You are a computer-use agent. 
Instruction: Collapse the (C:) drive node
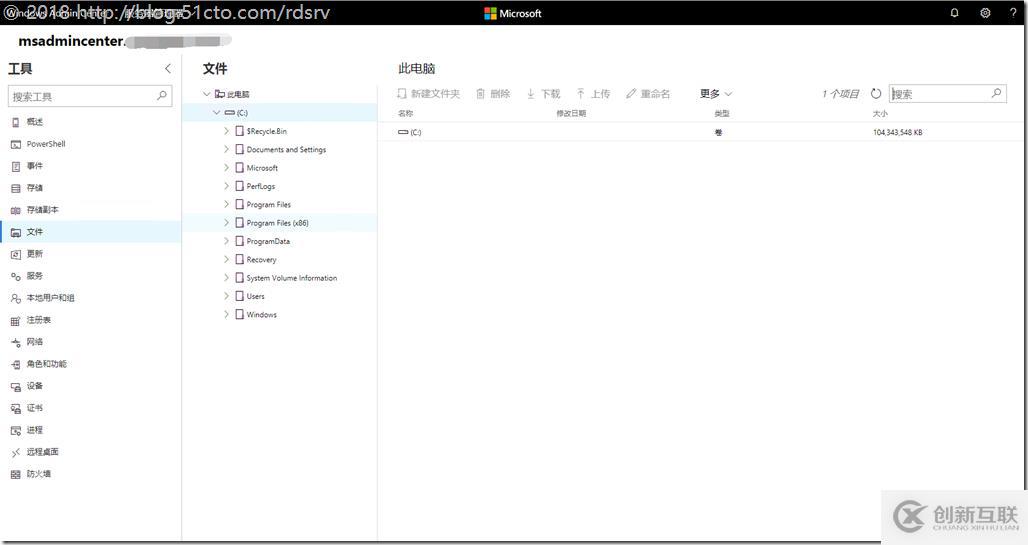tap(217, 113)
